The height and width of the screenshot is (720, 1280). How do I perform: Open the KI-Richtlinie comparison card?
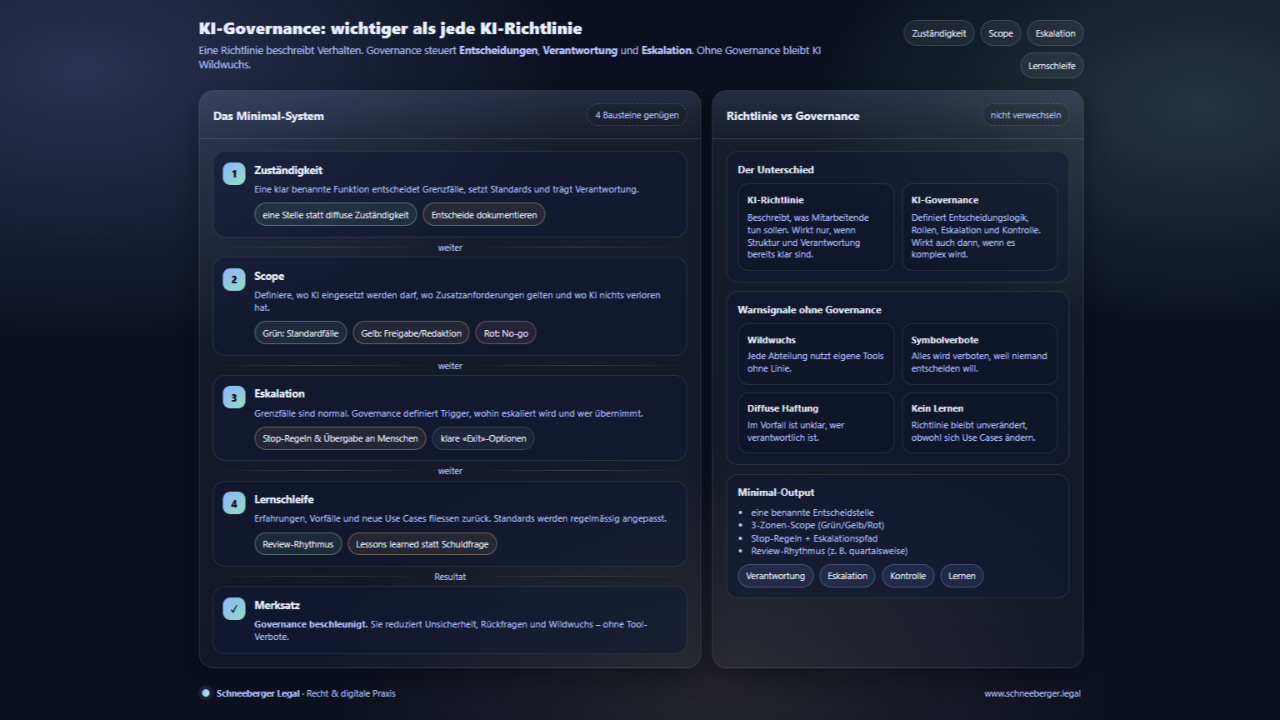(816, 227)
